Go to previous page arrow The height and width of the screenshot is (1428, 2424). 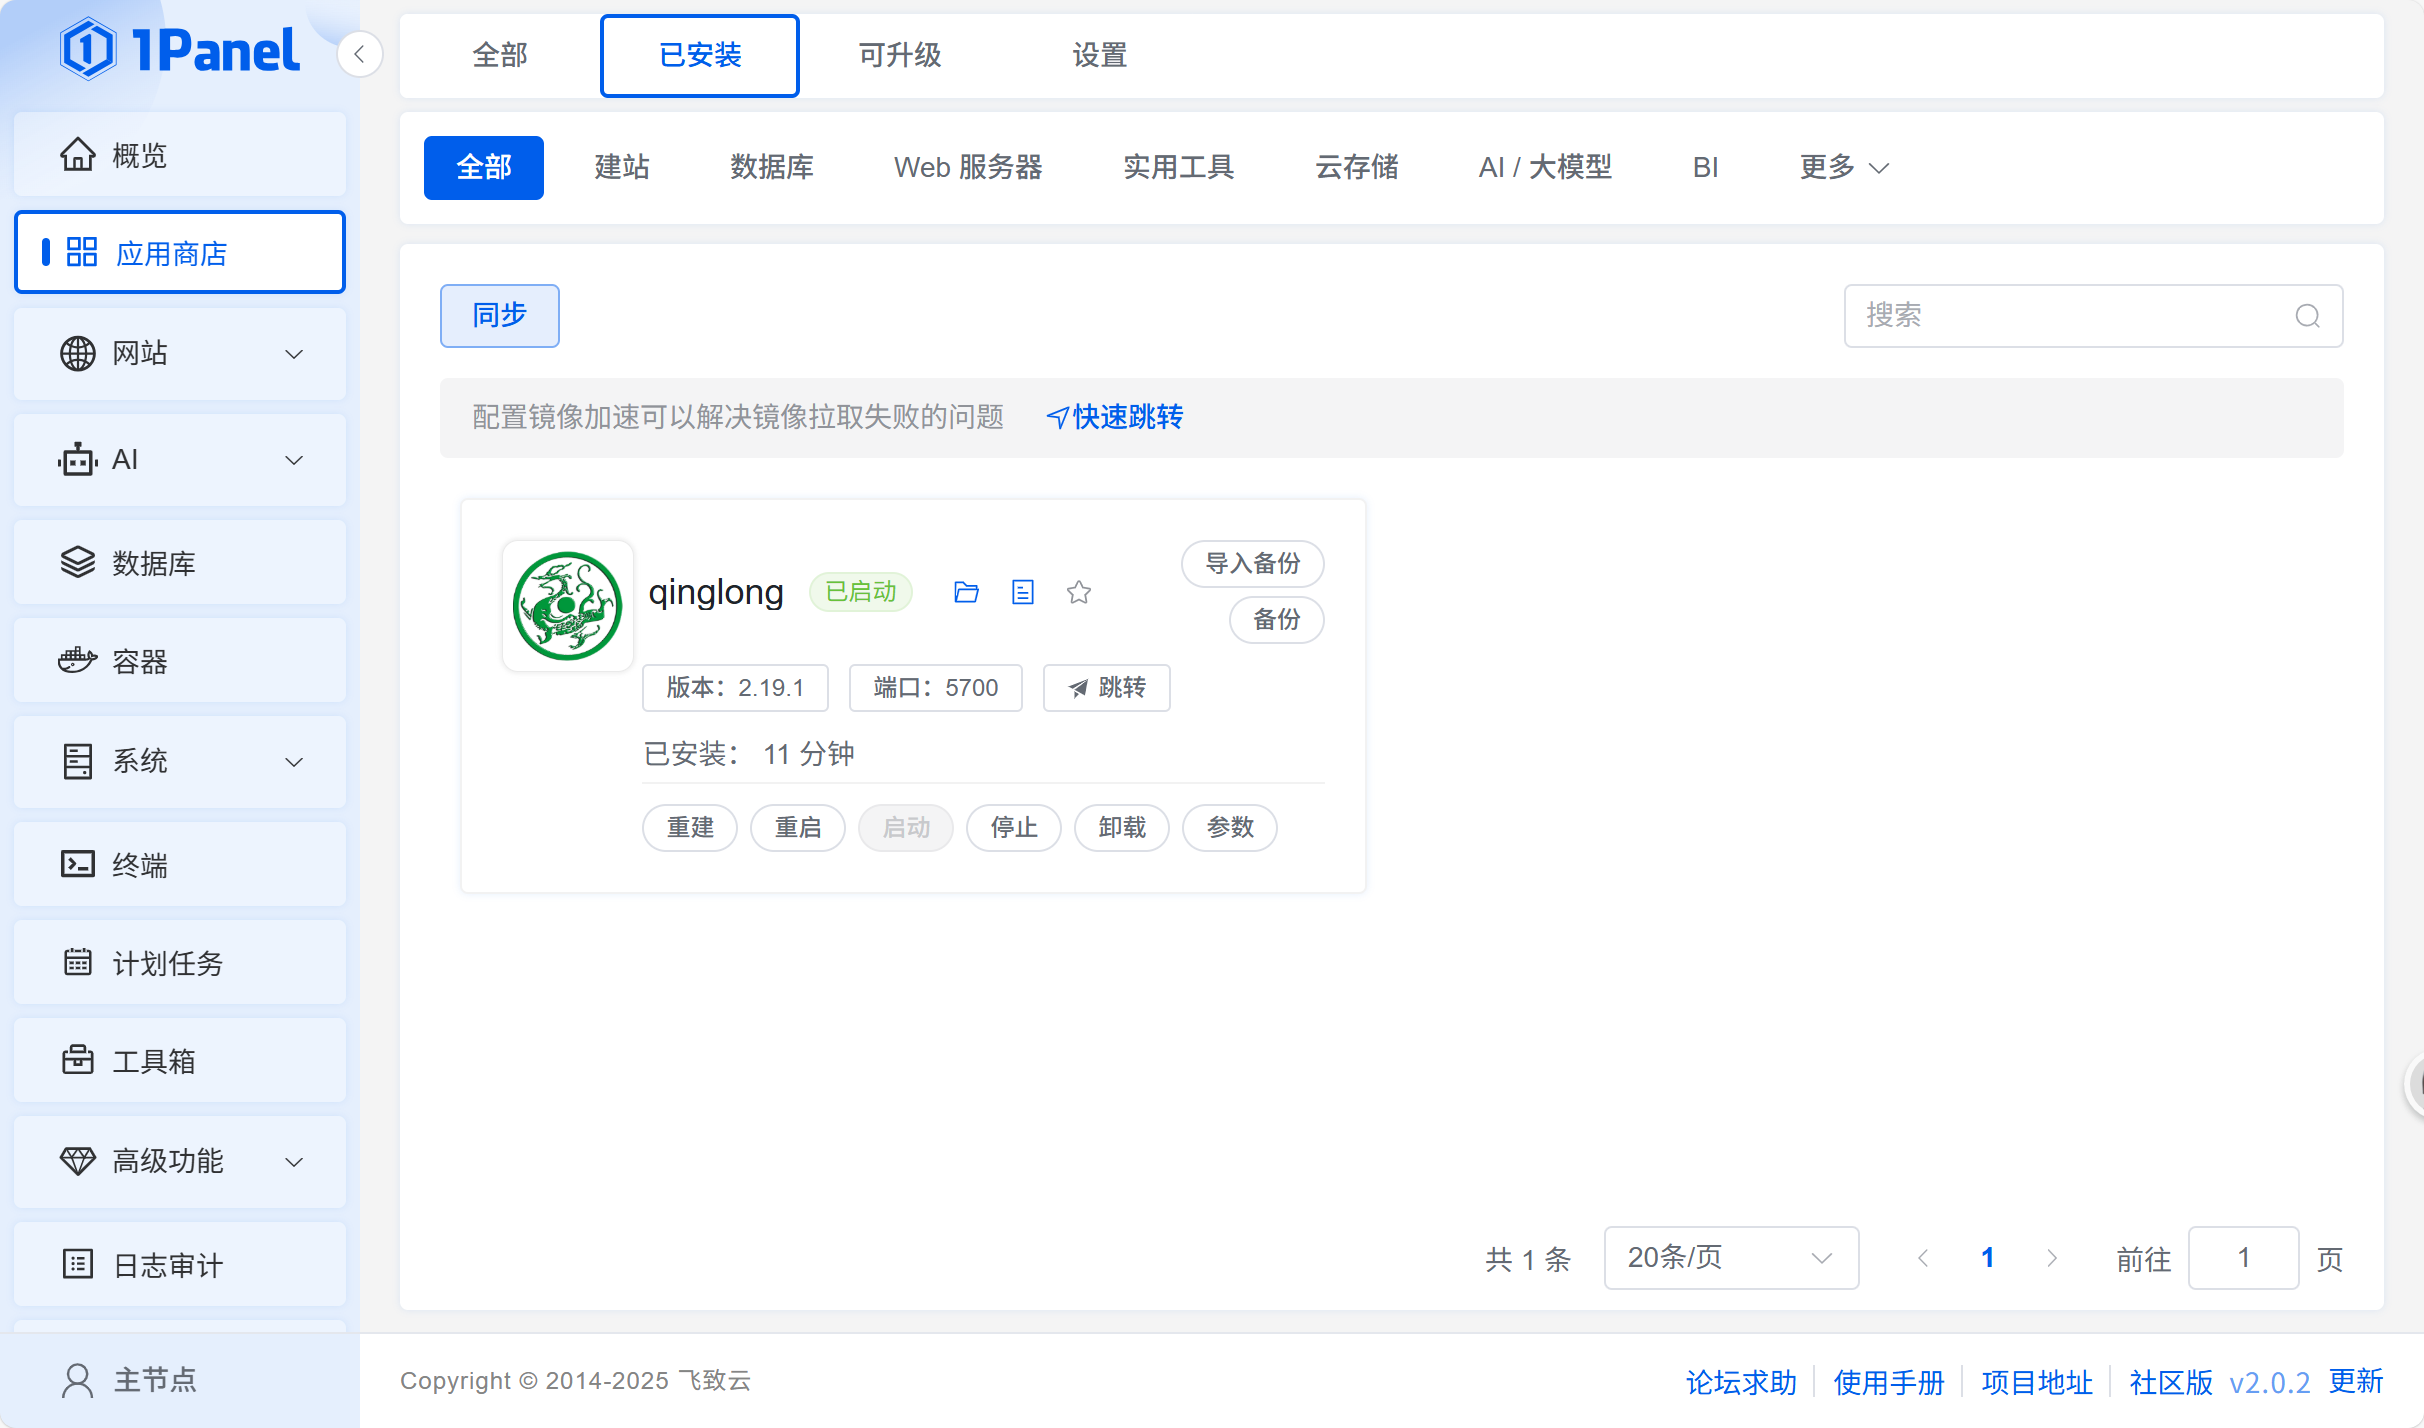[1923, 1258]
